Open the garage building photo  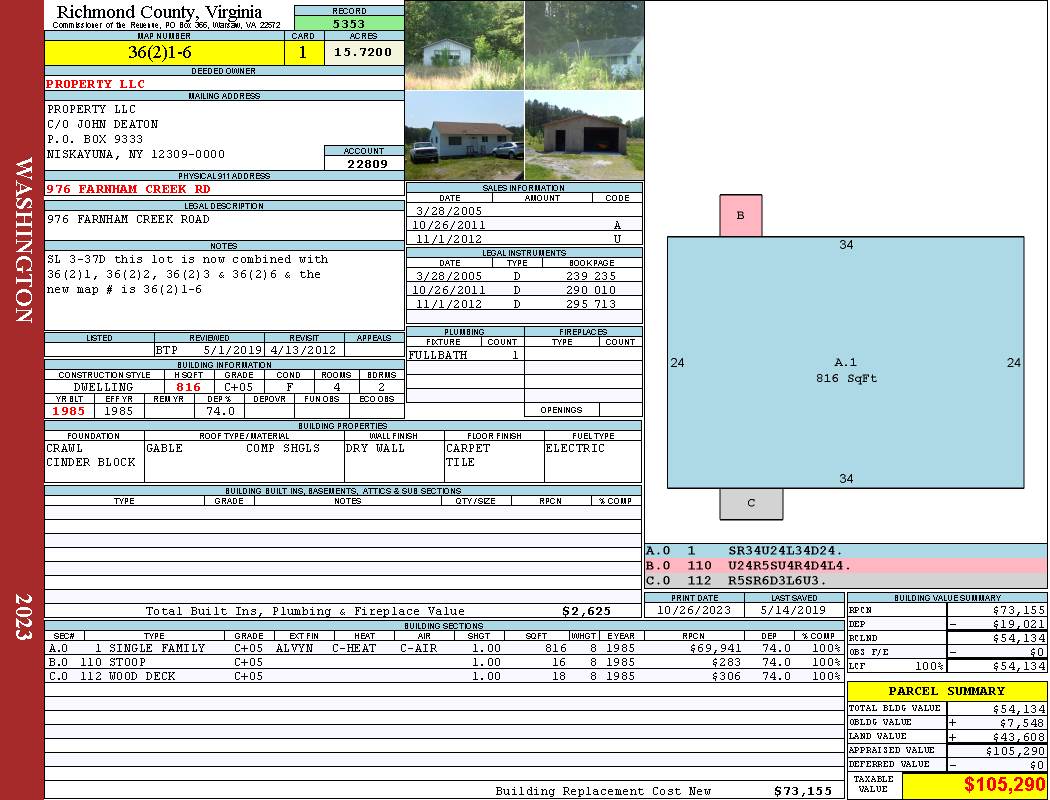pyautogui.click(x=584, y=136)
